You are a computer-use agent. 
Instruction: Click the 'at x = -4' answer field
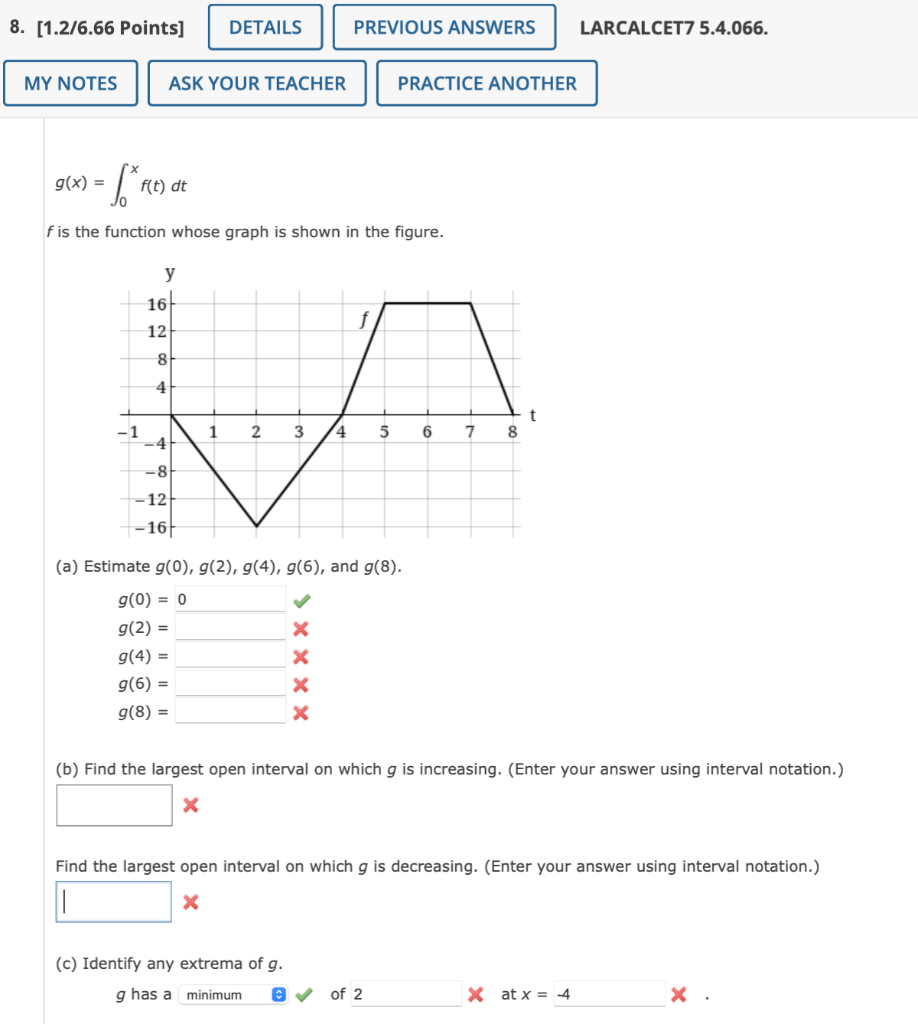[x=610, y=994]
